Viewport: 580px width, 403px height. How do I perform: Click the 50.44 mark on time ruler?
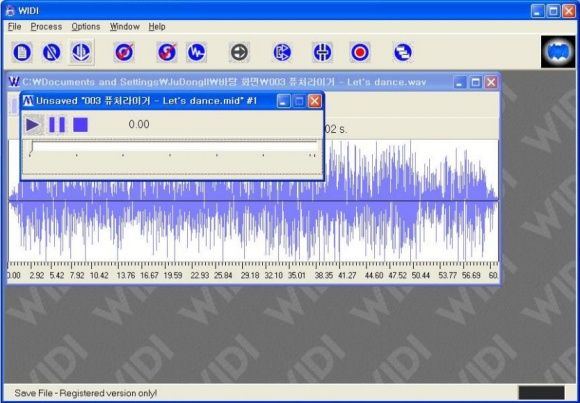(x=421, y=276)
